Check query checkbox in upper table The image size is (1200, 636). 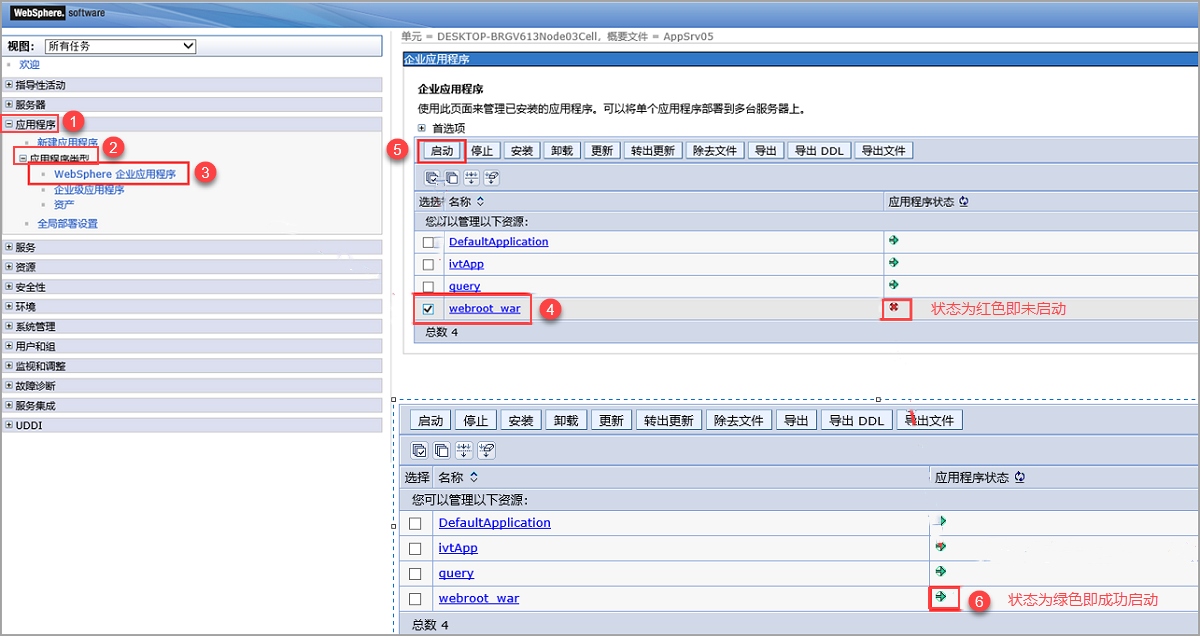click(428, 287)
